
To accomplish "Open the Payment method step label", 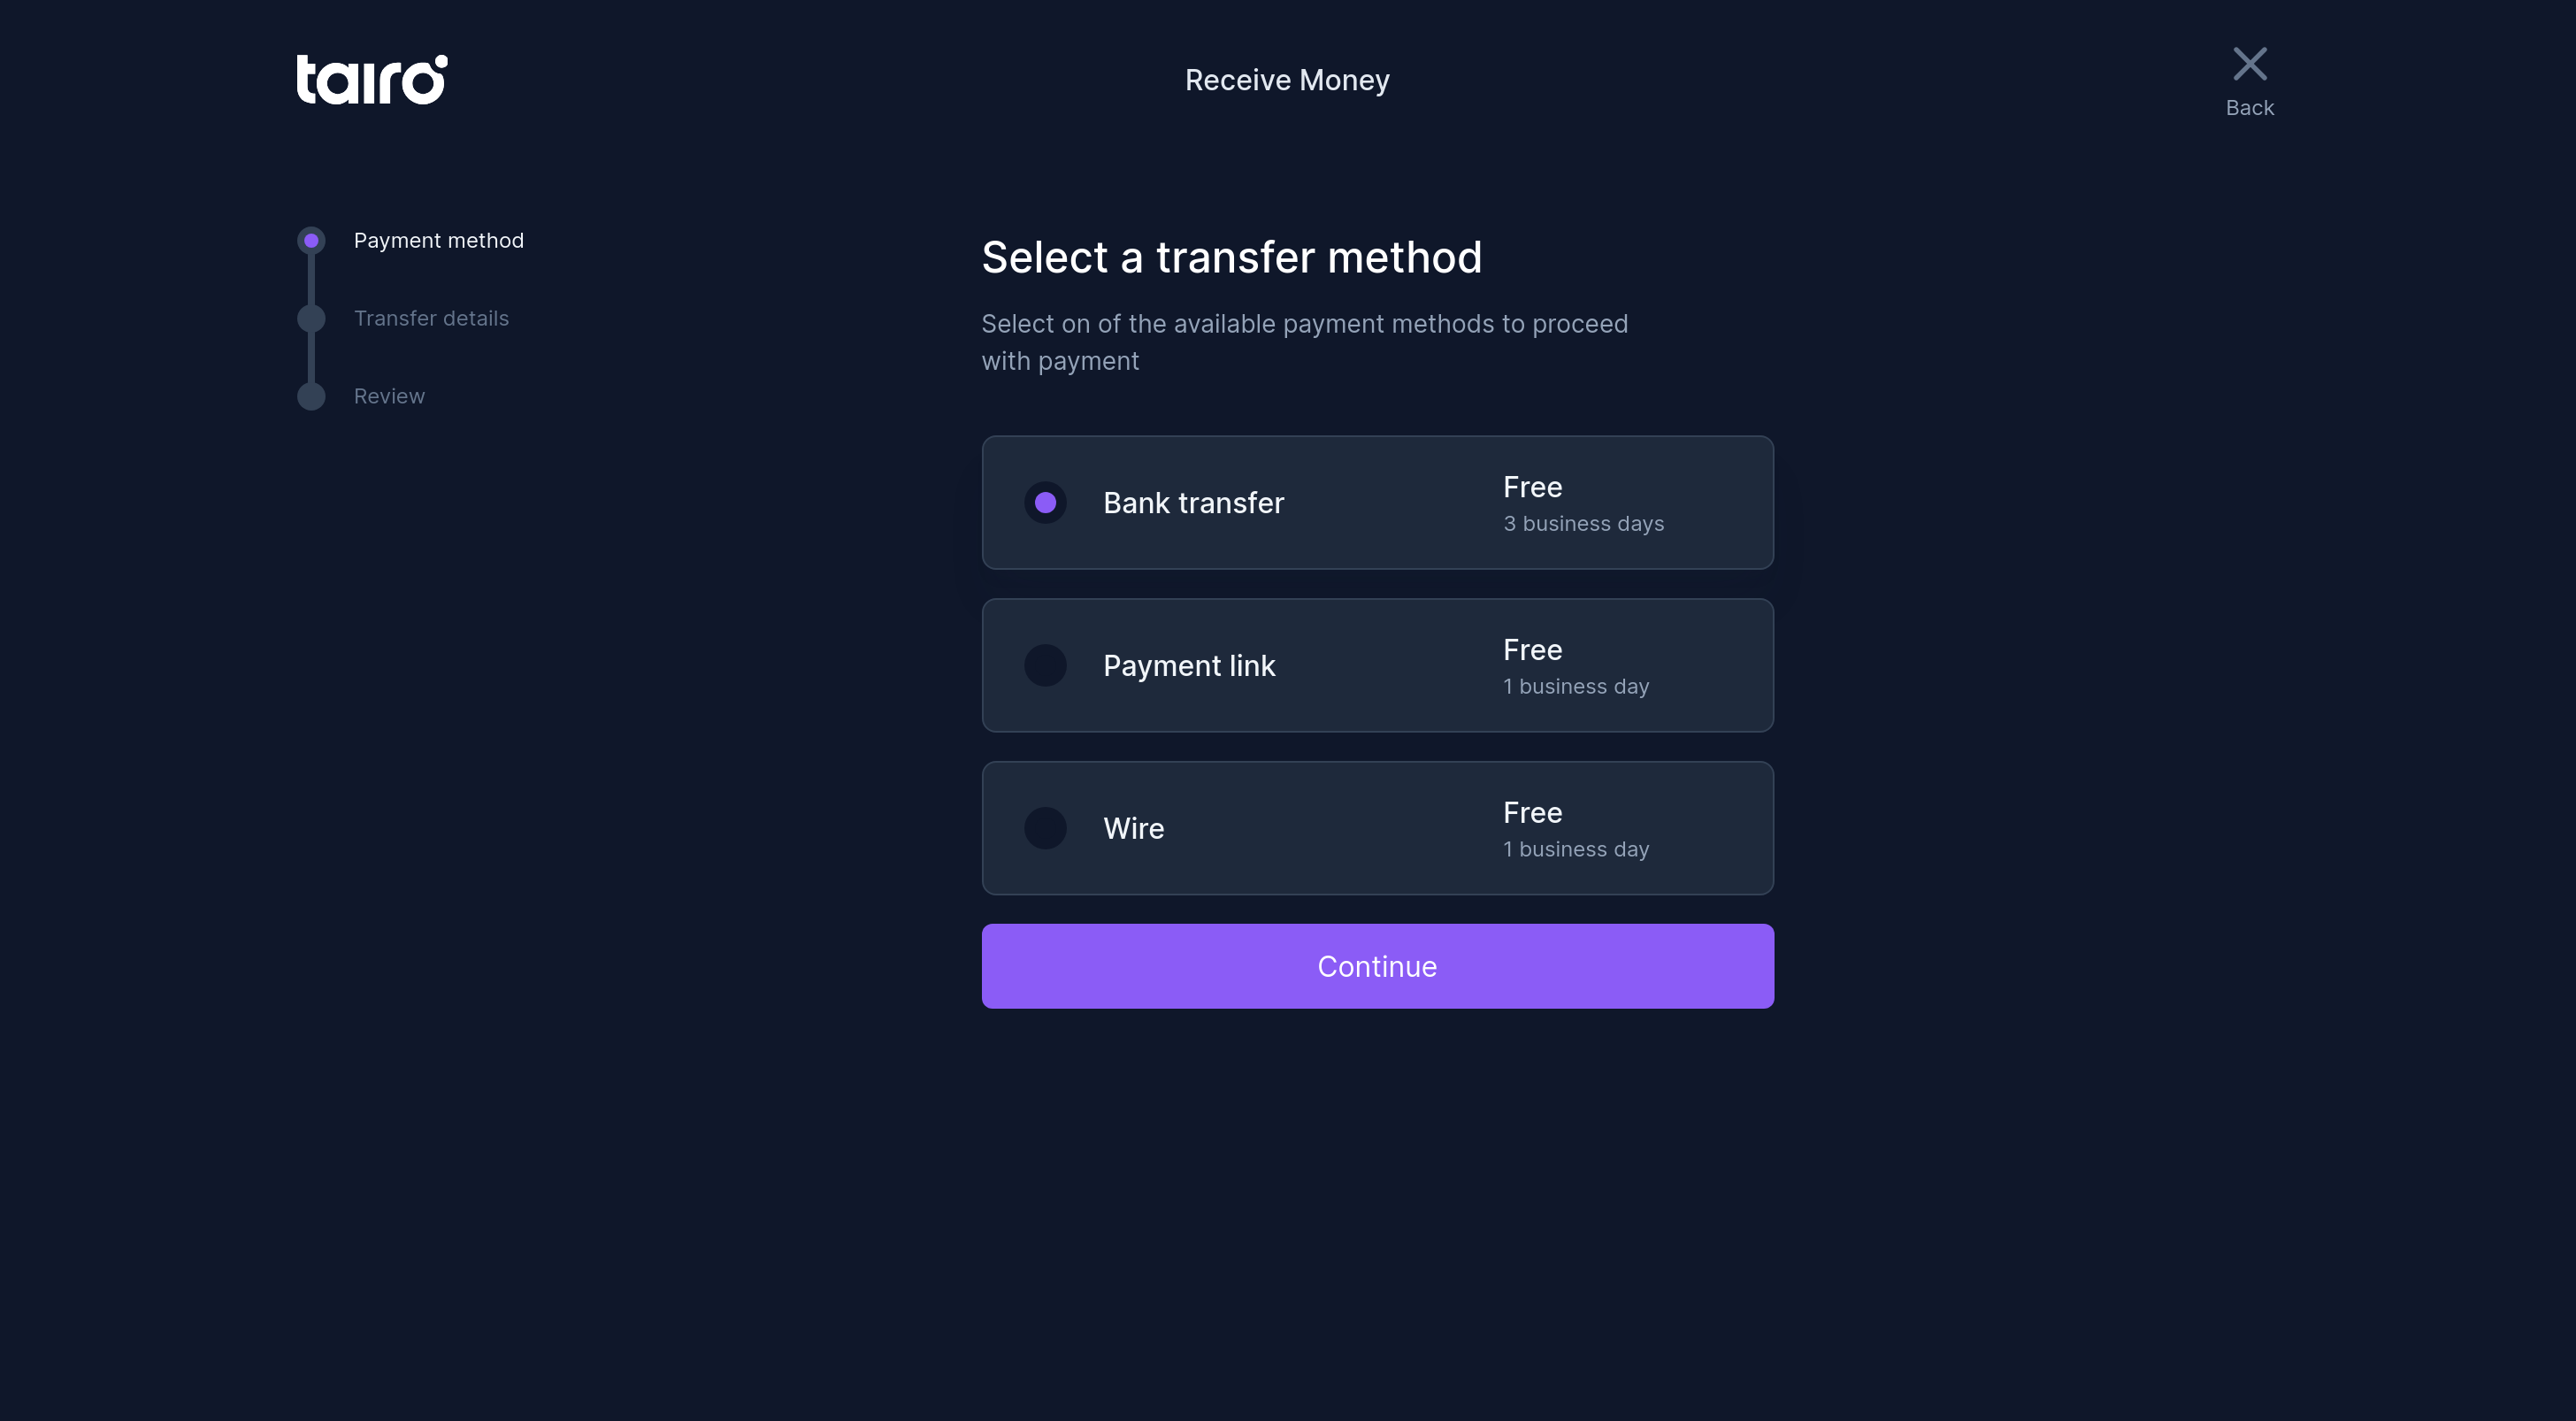I will (438, 241).
